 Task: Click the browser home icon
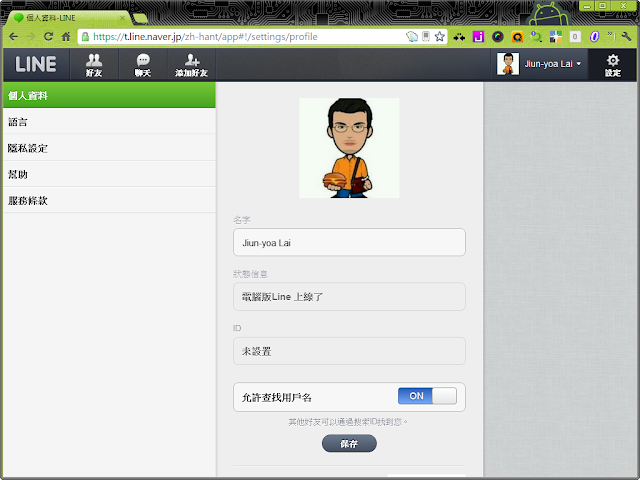coord(66,37)
